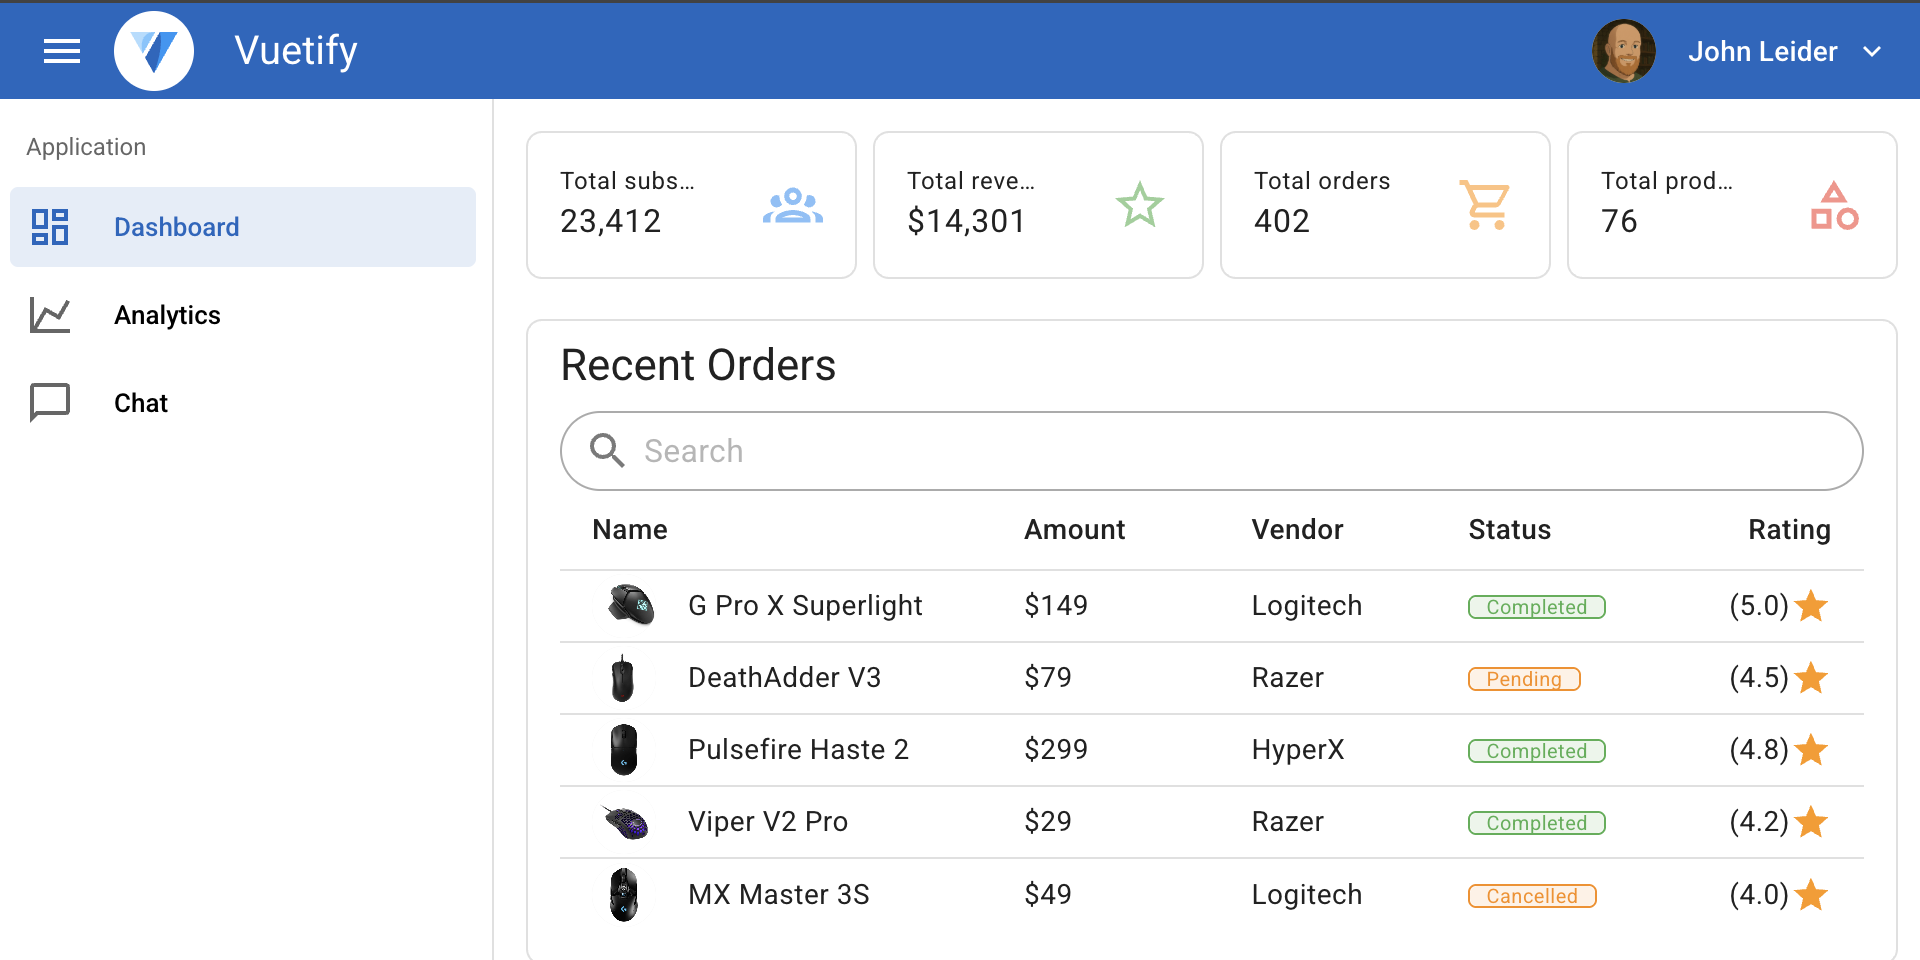The width and height of the screenshot is (1920, 960).
Task: Click the Chat bubble icon
Action: (x=50, y=403)
